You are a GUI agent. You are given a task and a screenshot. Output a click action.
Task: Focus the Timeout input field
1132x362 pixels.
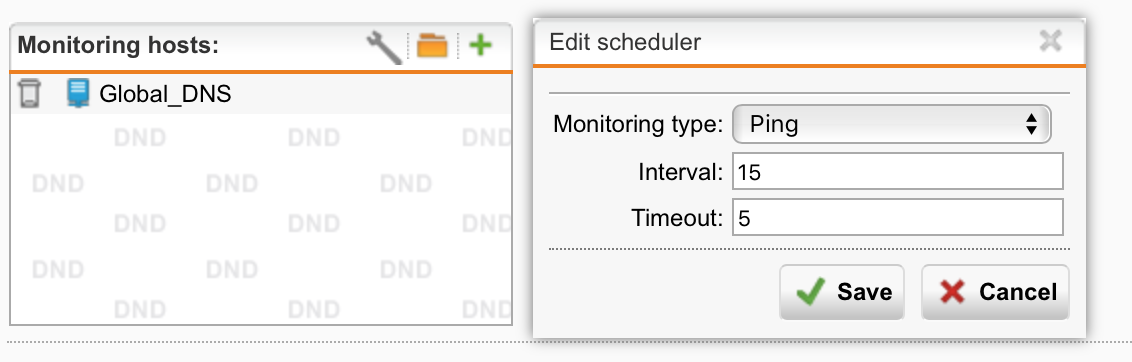tap(897, 217)
